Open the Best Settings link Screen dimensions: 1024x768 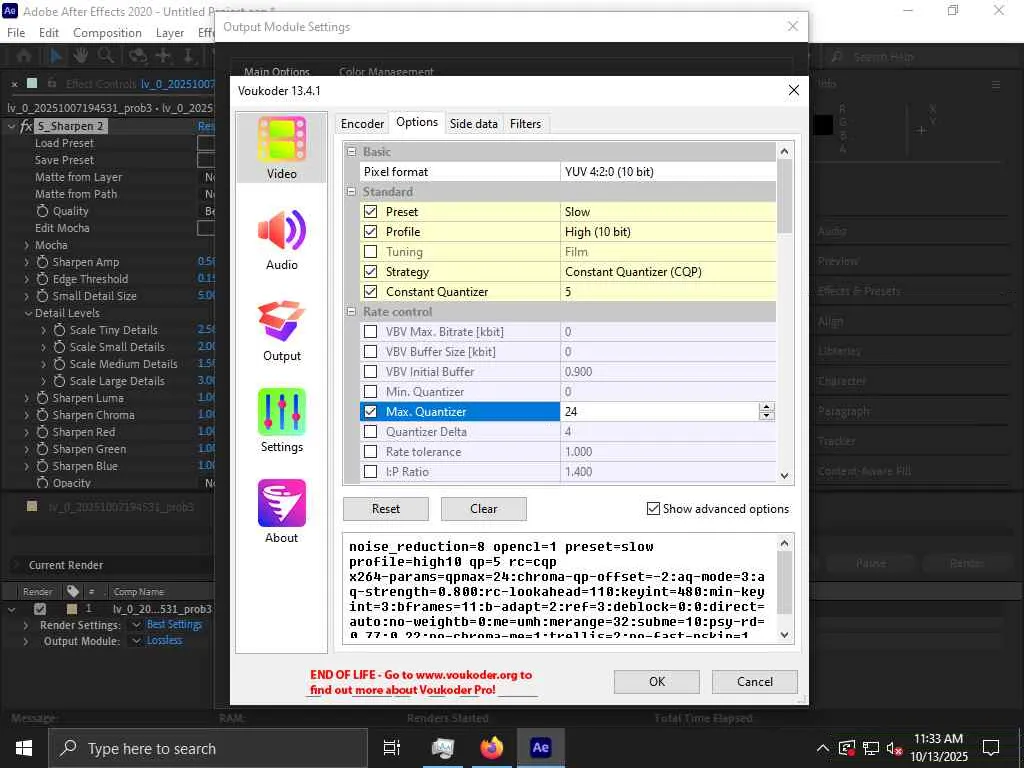click(174, 624)
